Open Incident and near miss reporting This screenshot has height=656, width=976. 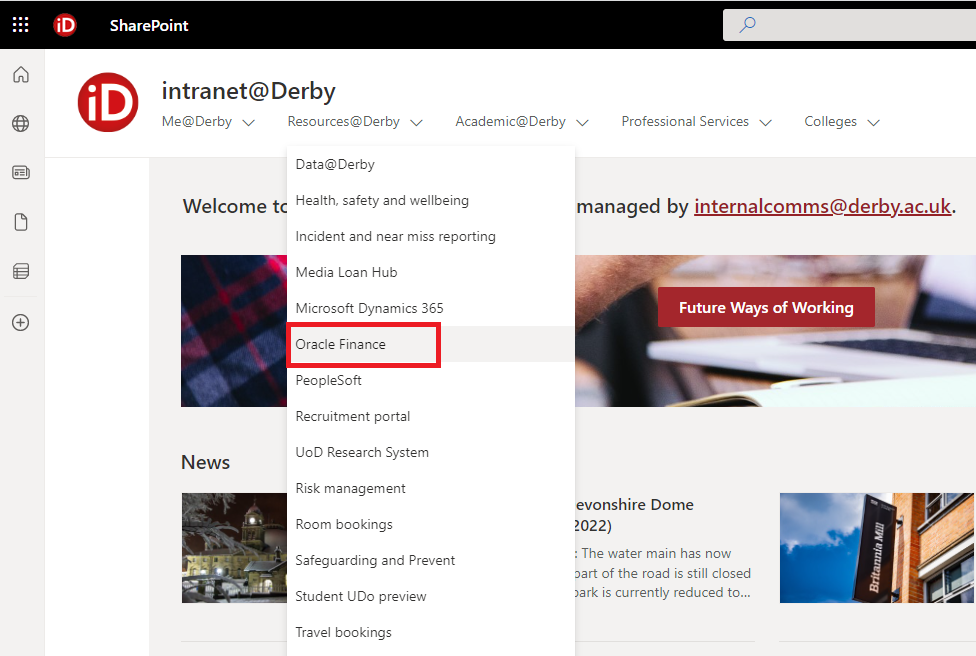click(x=431, y=237)
